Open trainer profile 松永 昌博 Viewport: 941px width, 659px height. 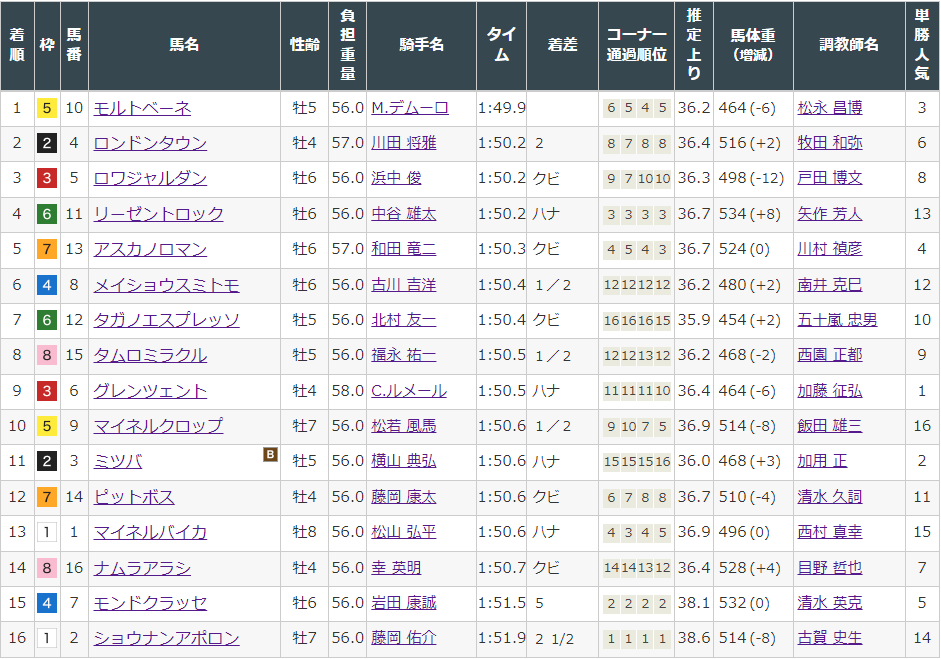coord(830,108)
